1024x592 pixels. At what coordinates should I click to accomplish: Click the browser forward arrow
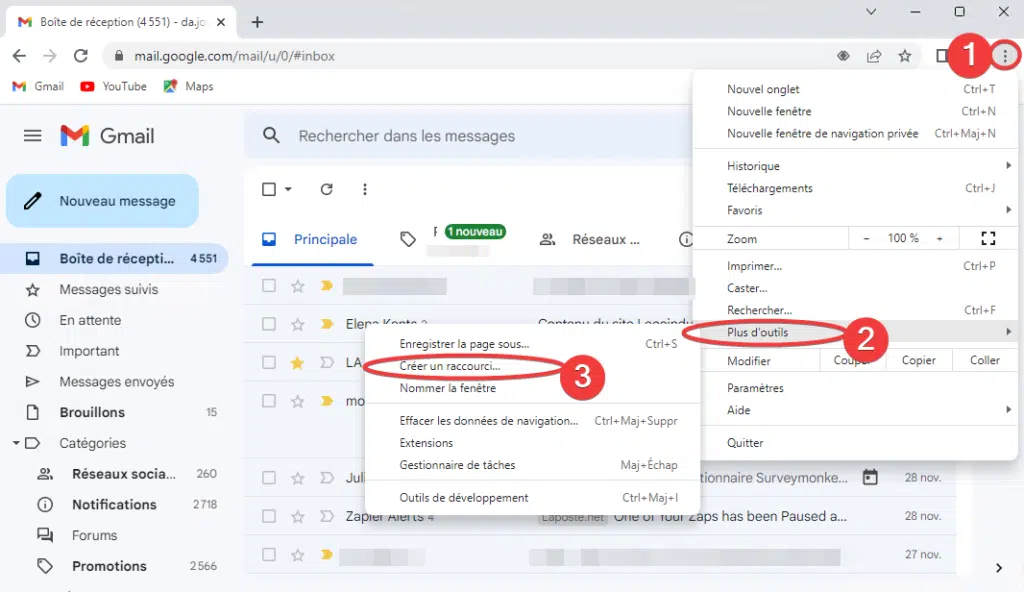pos(50,56)
